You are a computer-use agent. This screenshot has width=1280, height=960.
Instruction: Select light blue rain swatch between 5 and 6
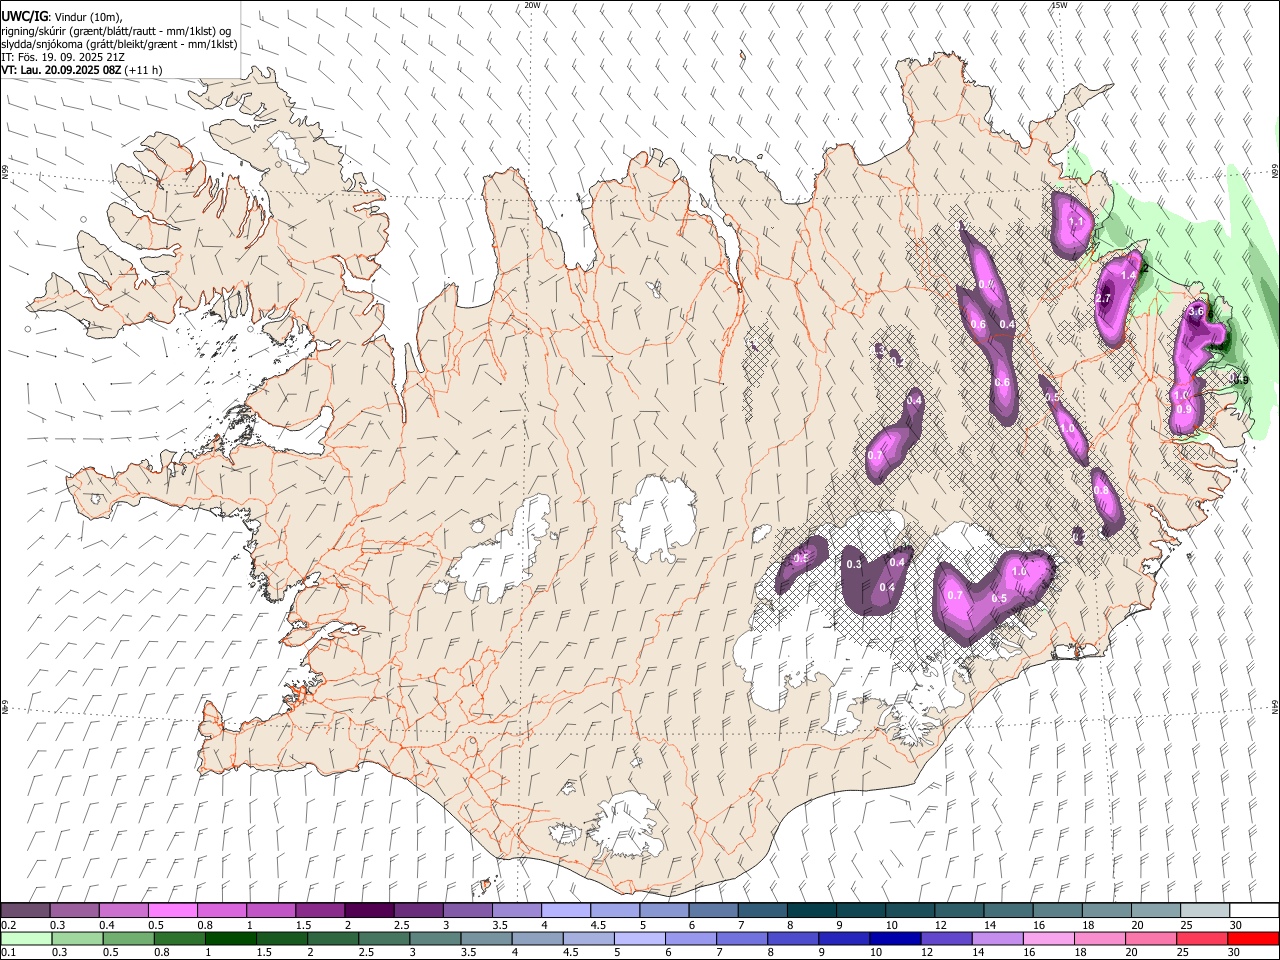pos(640,938)
